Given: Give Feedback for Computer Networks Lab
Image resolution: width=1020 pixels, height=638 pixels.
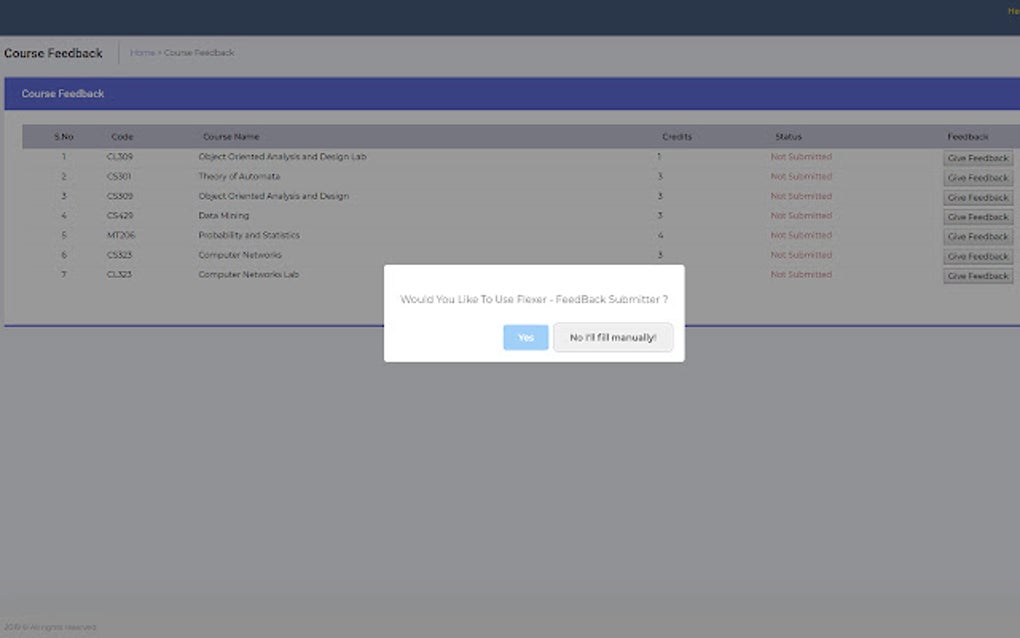Looking at the screenshot, I should click(x=977, y=275).
